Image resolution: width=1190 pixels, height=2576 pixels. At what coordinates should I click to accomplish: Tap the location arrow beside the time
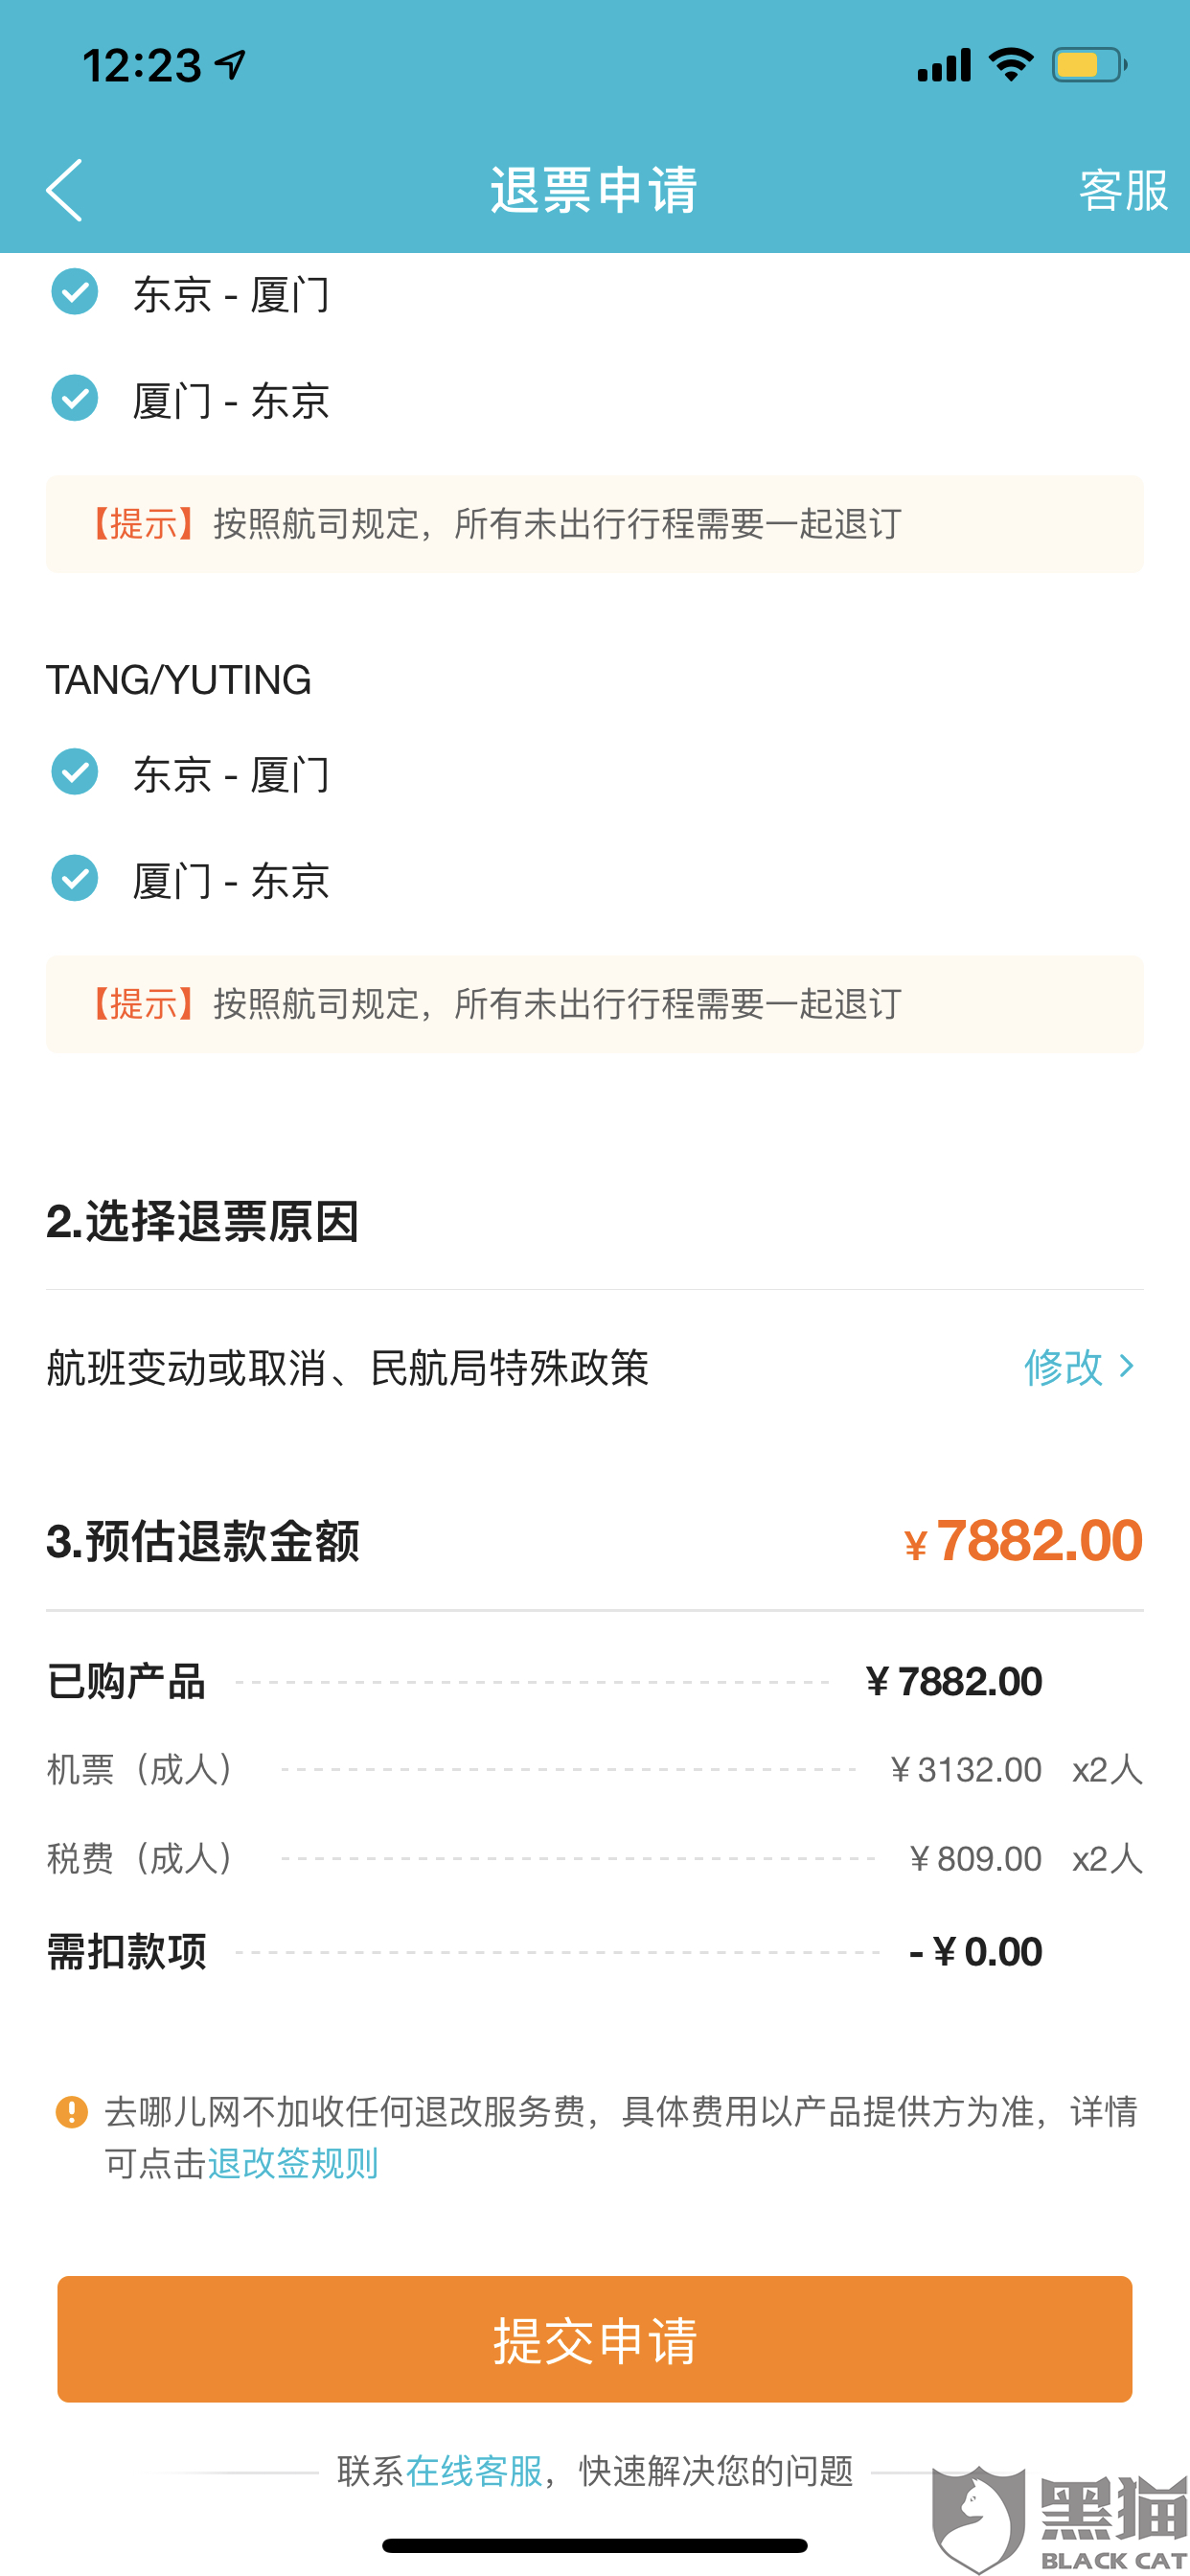[231, 66]
